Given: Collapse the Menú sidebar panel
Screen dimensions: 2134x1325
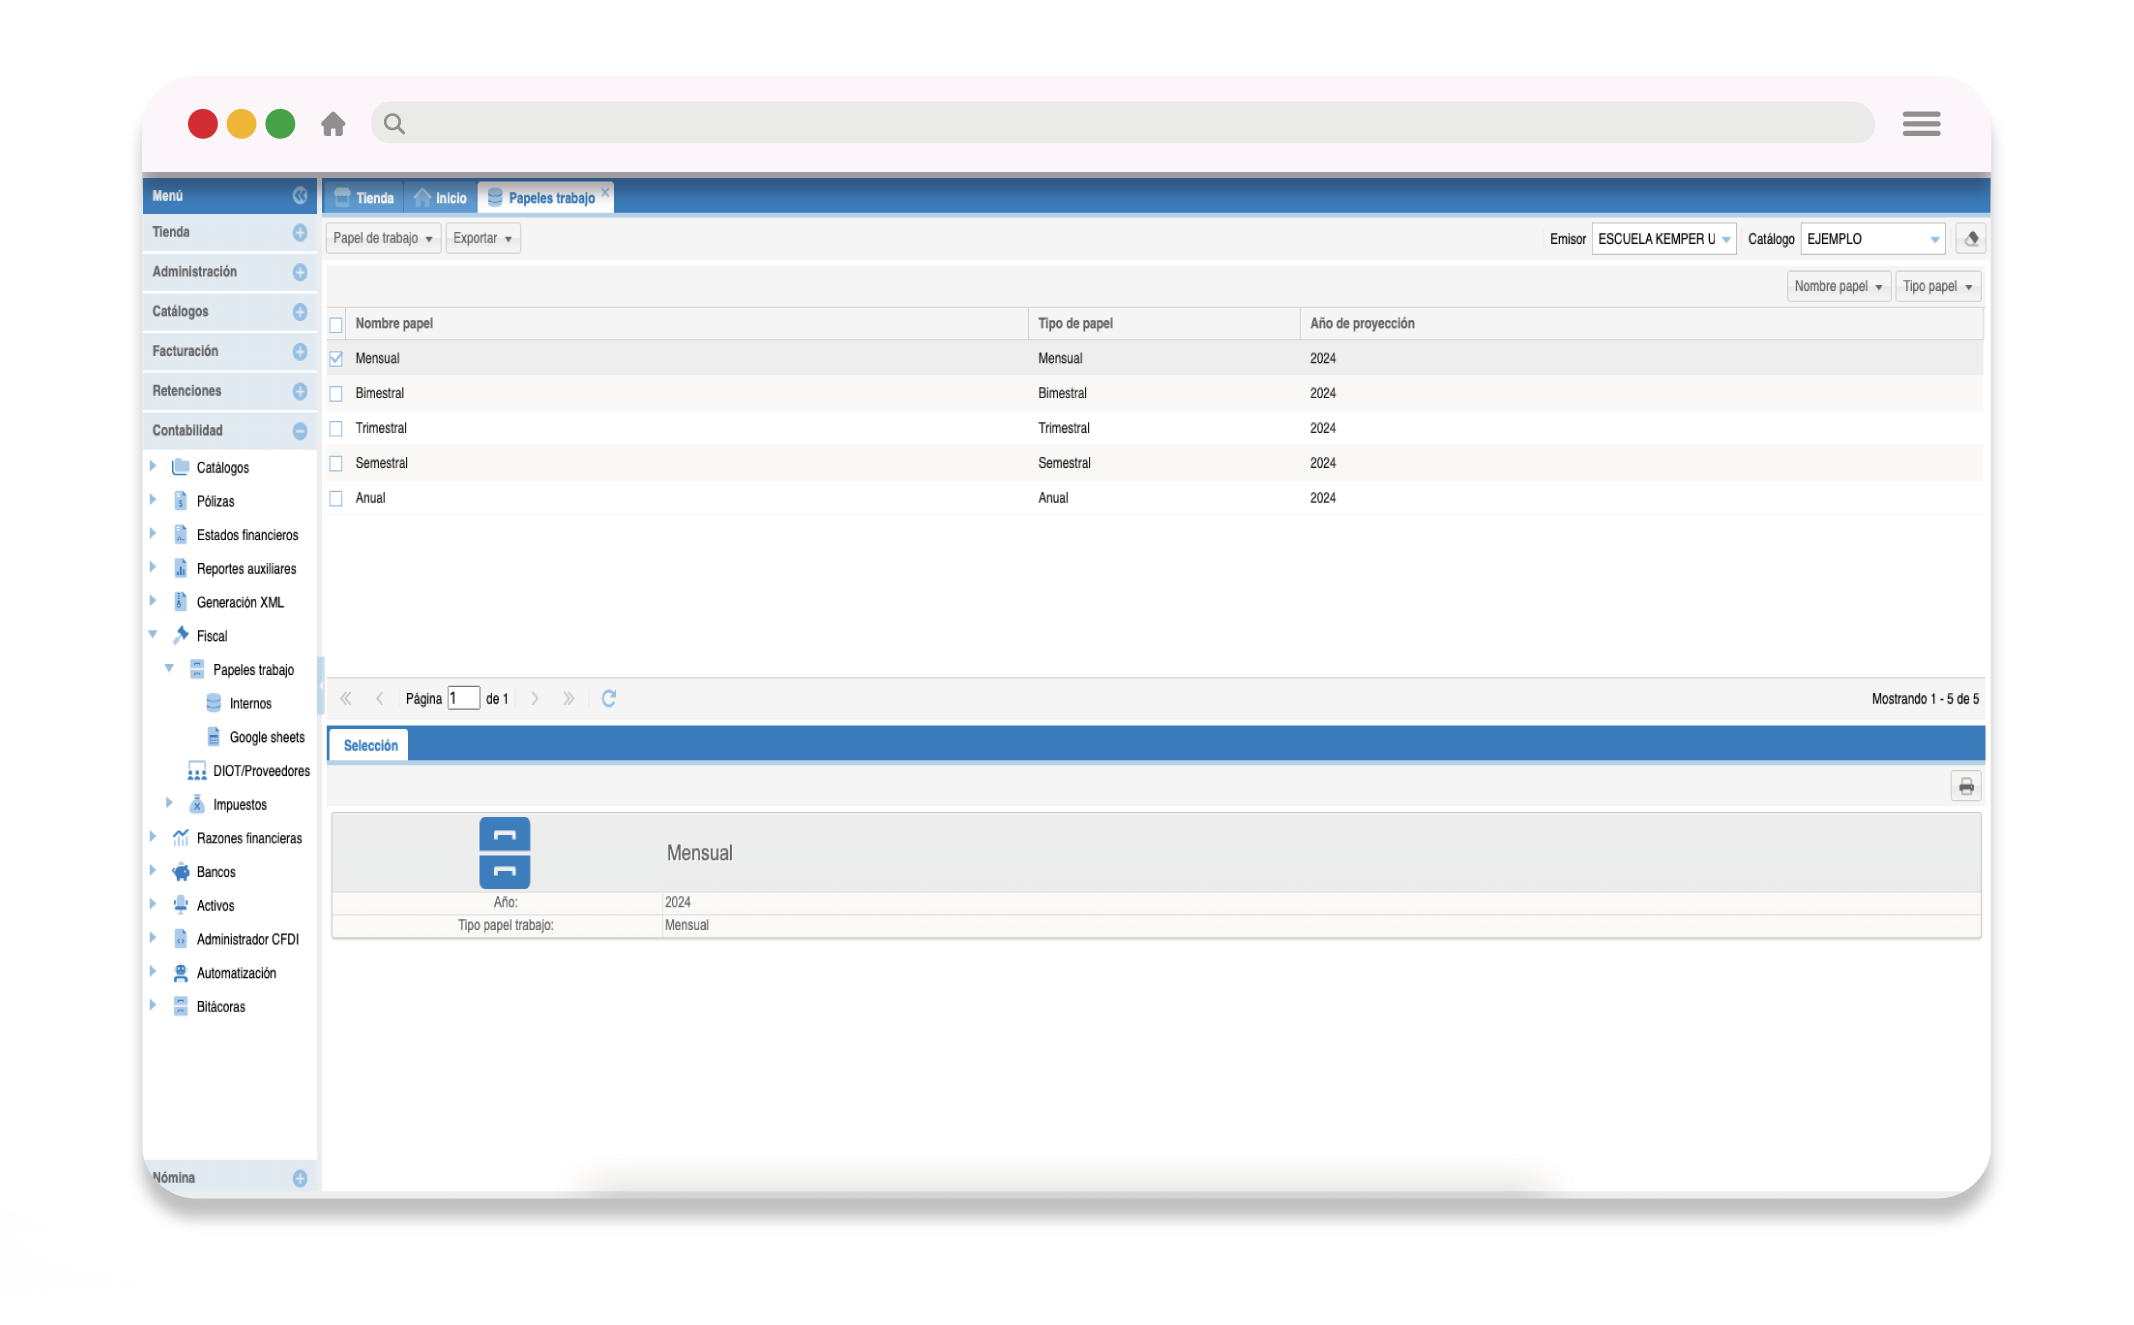Looking at the screenshot, I should pos(299,196).
